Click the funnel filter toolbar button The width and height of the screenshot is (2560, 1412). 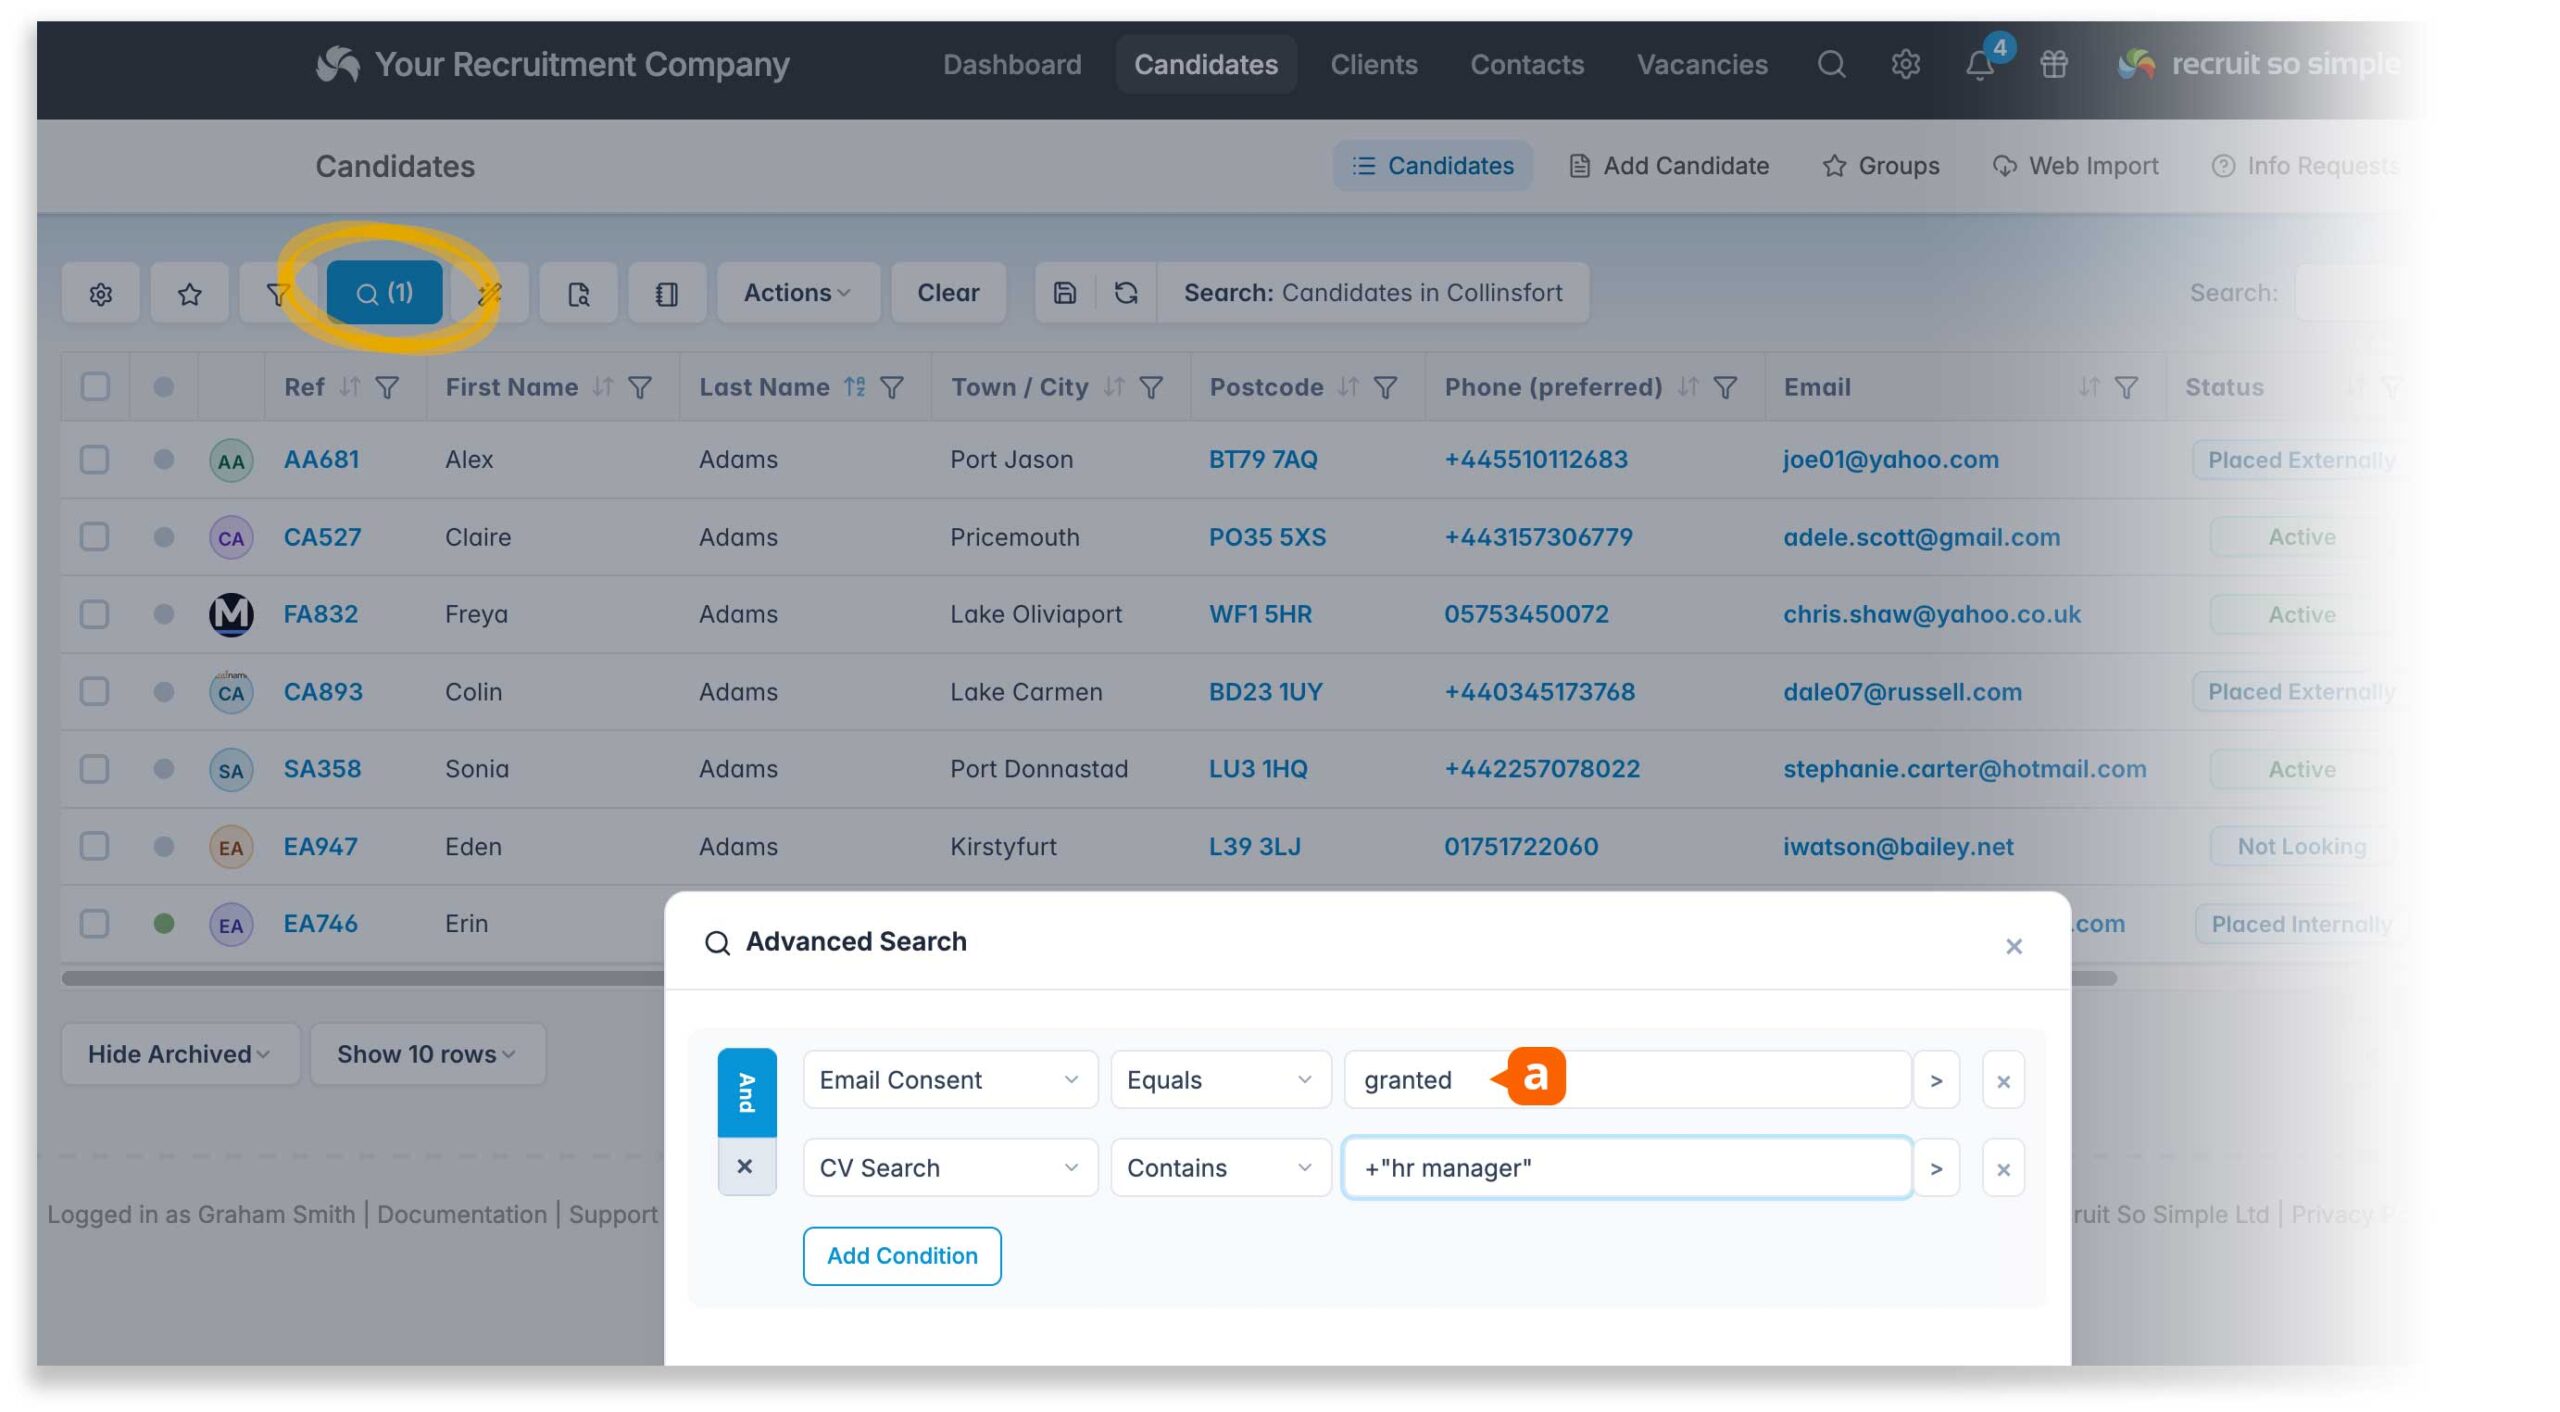(x=278, y=293)
